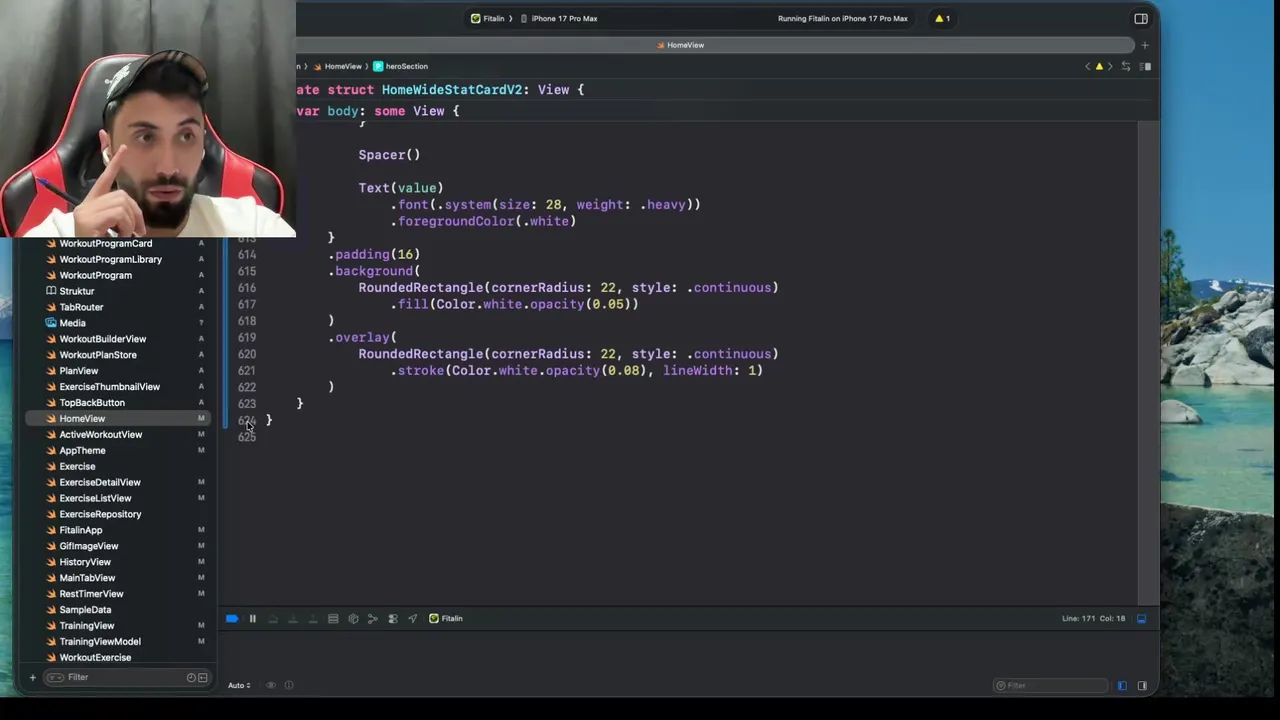Click the print description info icon

pyautogui.click(x=289, y=685)
